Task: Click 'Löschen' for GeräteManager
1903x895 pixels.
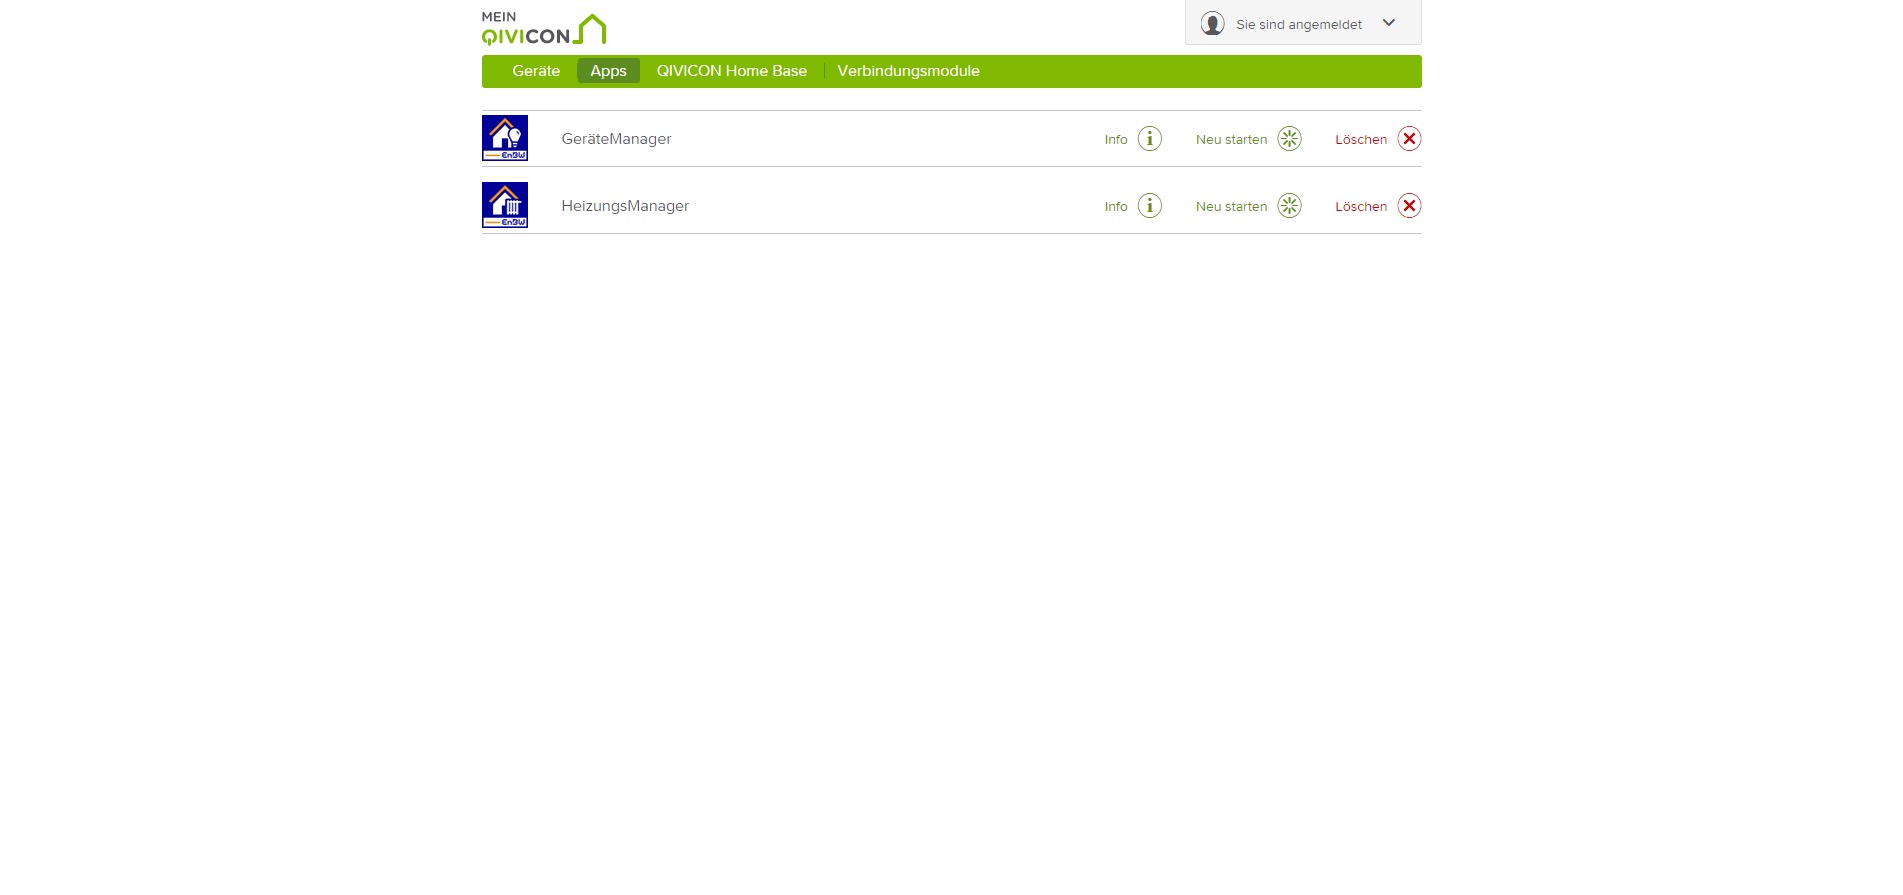Action: [x=1361, y=140]
